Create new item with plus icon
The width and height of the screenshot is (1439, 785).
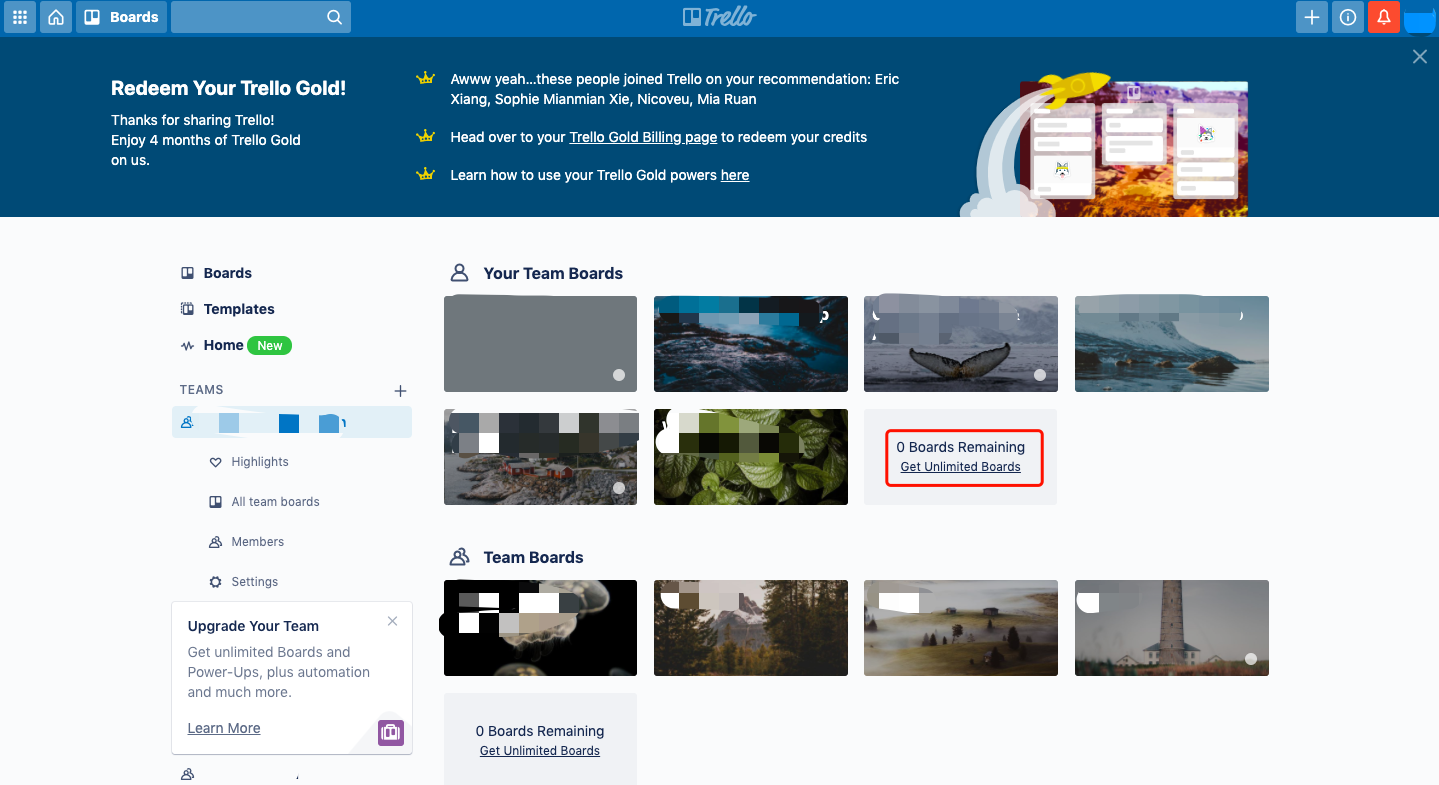1312,17
